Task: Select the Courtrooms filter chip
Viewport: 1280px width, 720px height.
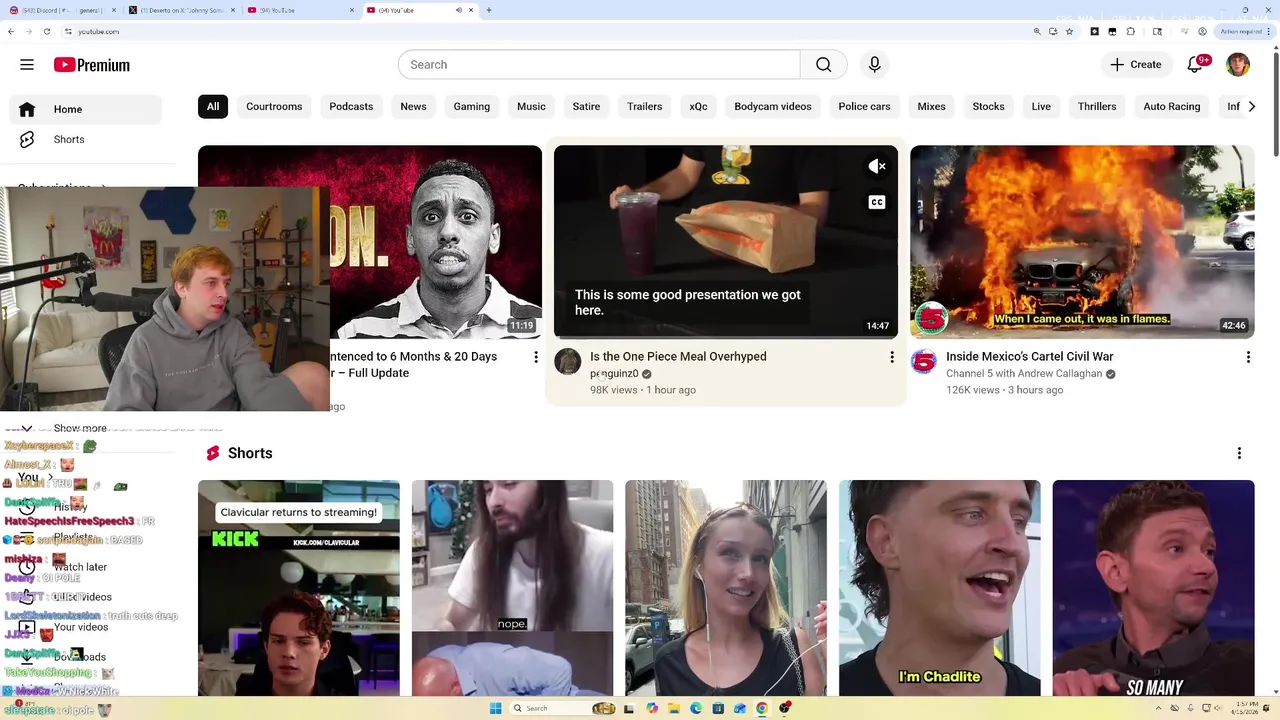Action: click(x=274, y=107)
